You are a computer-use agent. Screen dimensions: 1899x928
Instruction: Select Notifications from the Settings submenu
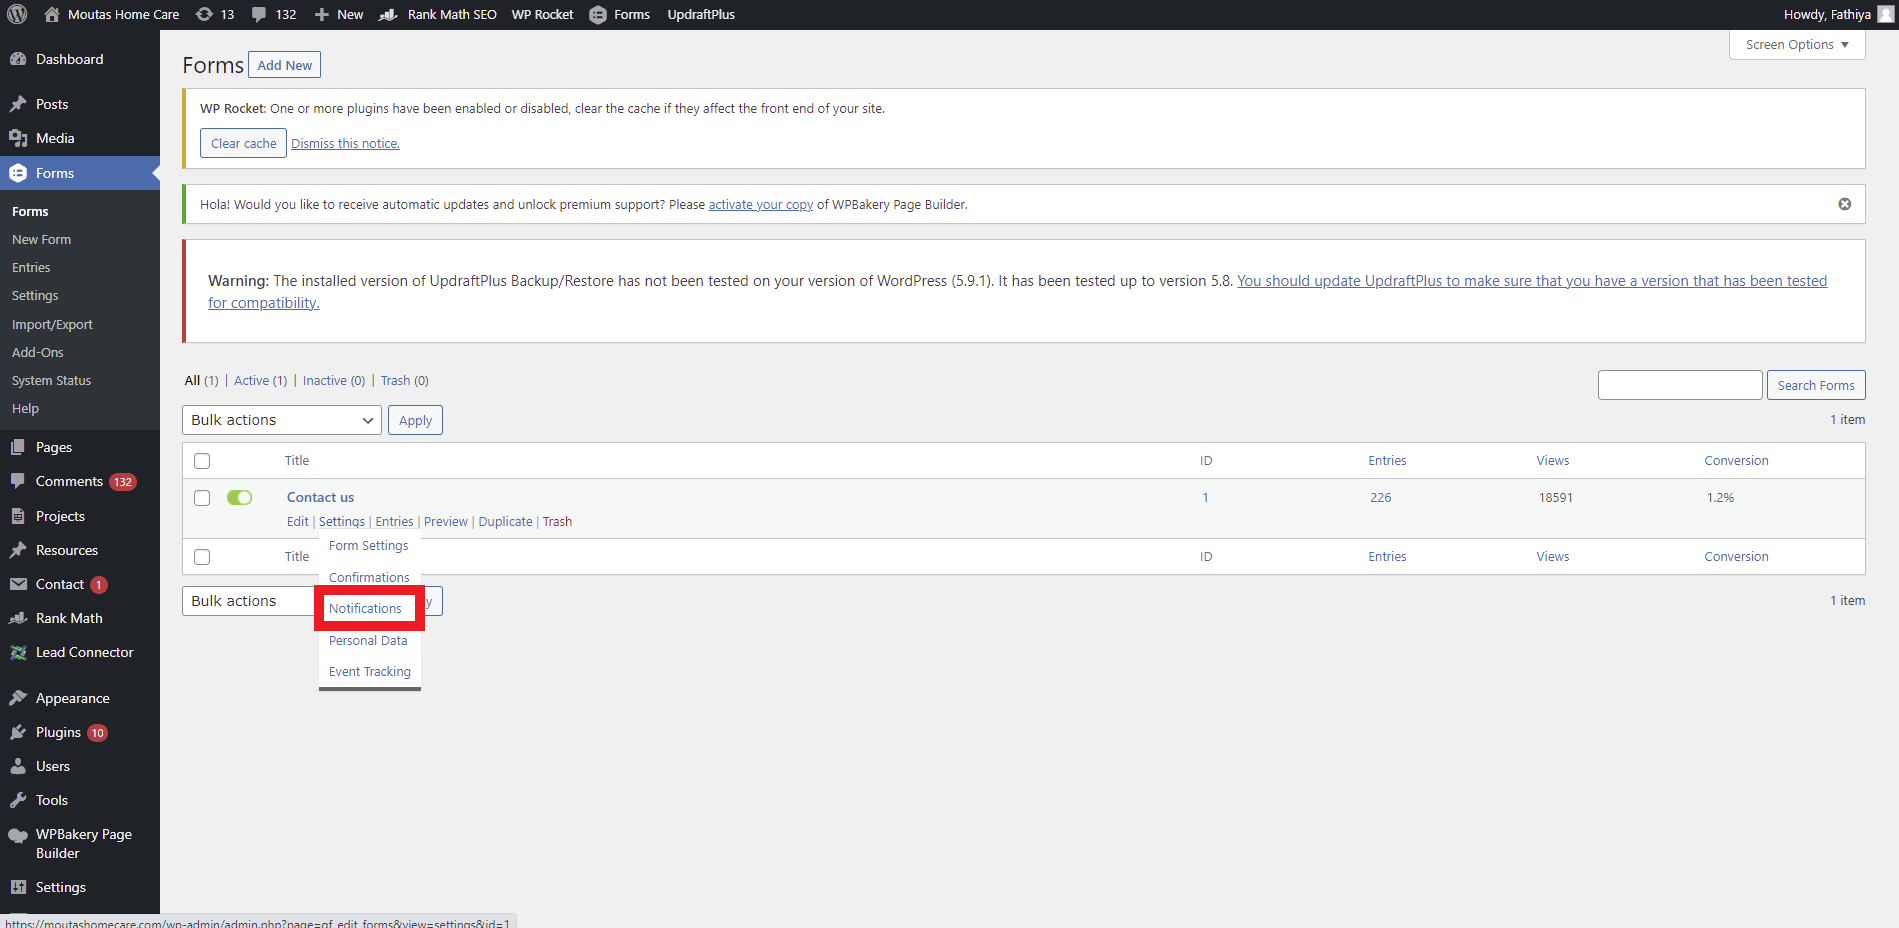click(365, 608)
